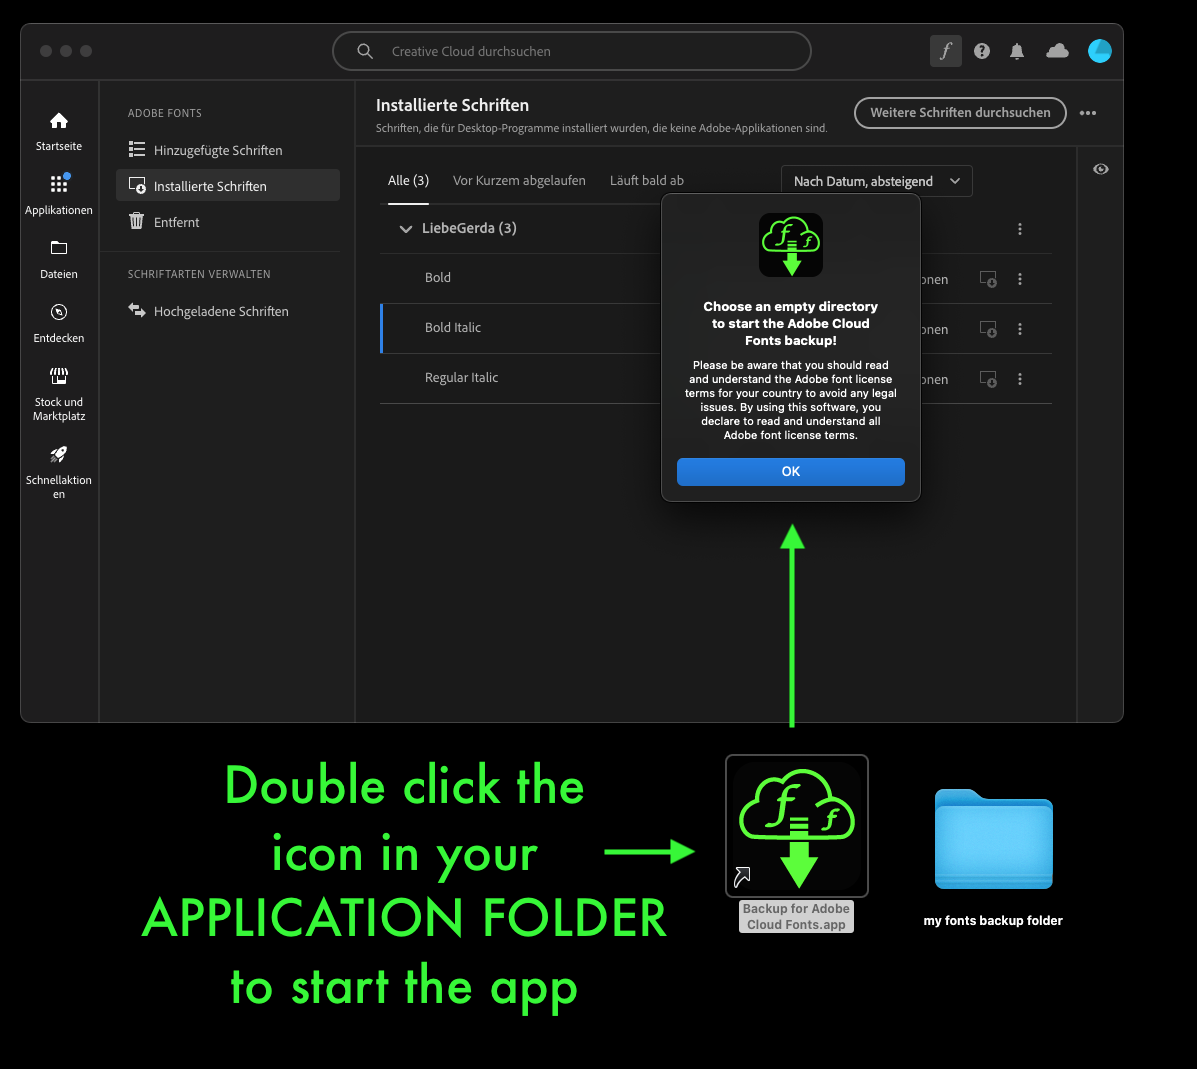Switch to Läuft bald ab tab
This screenshot has height=1069, width=1197.
pyautogui.click(x=647, y=181)
